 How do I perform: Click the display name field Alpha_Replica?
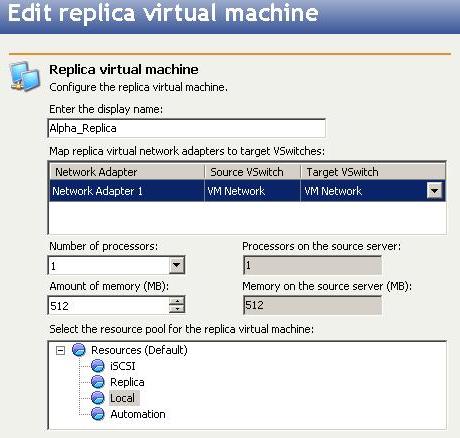tap(187, 128)
